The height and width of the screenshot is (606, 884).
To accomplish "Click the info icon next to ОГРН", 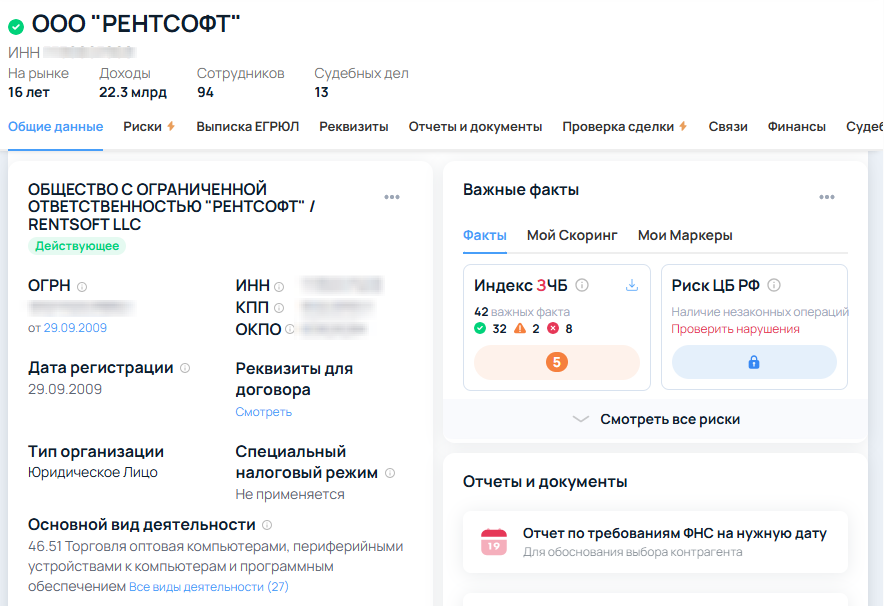I will pos(82,287).
